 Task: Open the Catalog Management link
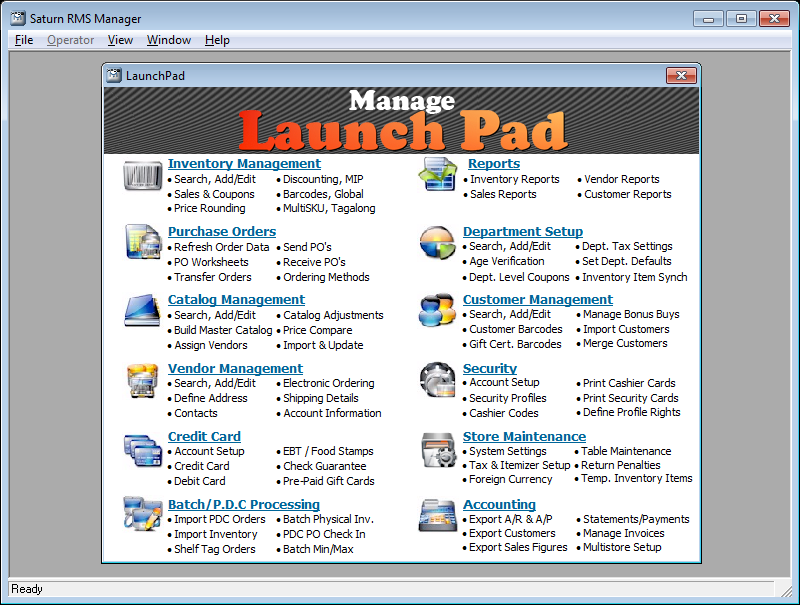pyautogui.click(x=236, y=300)
